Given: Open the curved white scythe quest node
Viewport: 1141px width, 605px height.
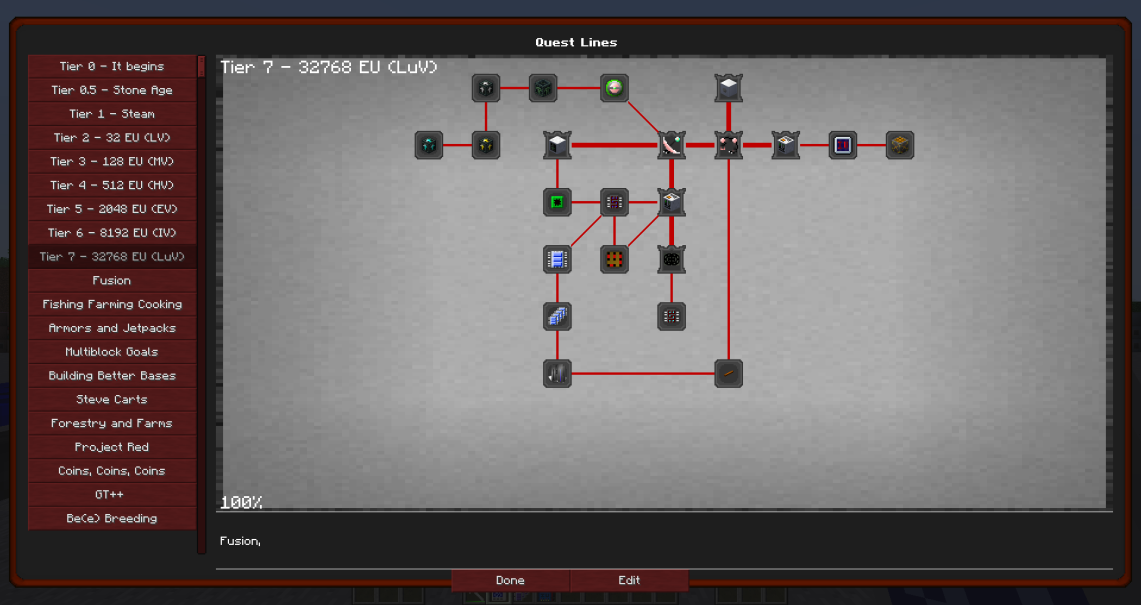Looking at the screenshot, I should point(670,145).
